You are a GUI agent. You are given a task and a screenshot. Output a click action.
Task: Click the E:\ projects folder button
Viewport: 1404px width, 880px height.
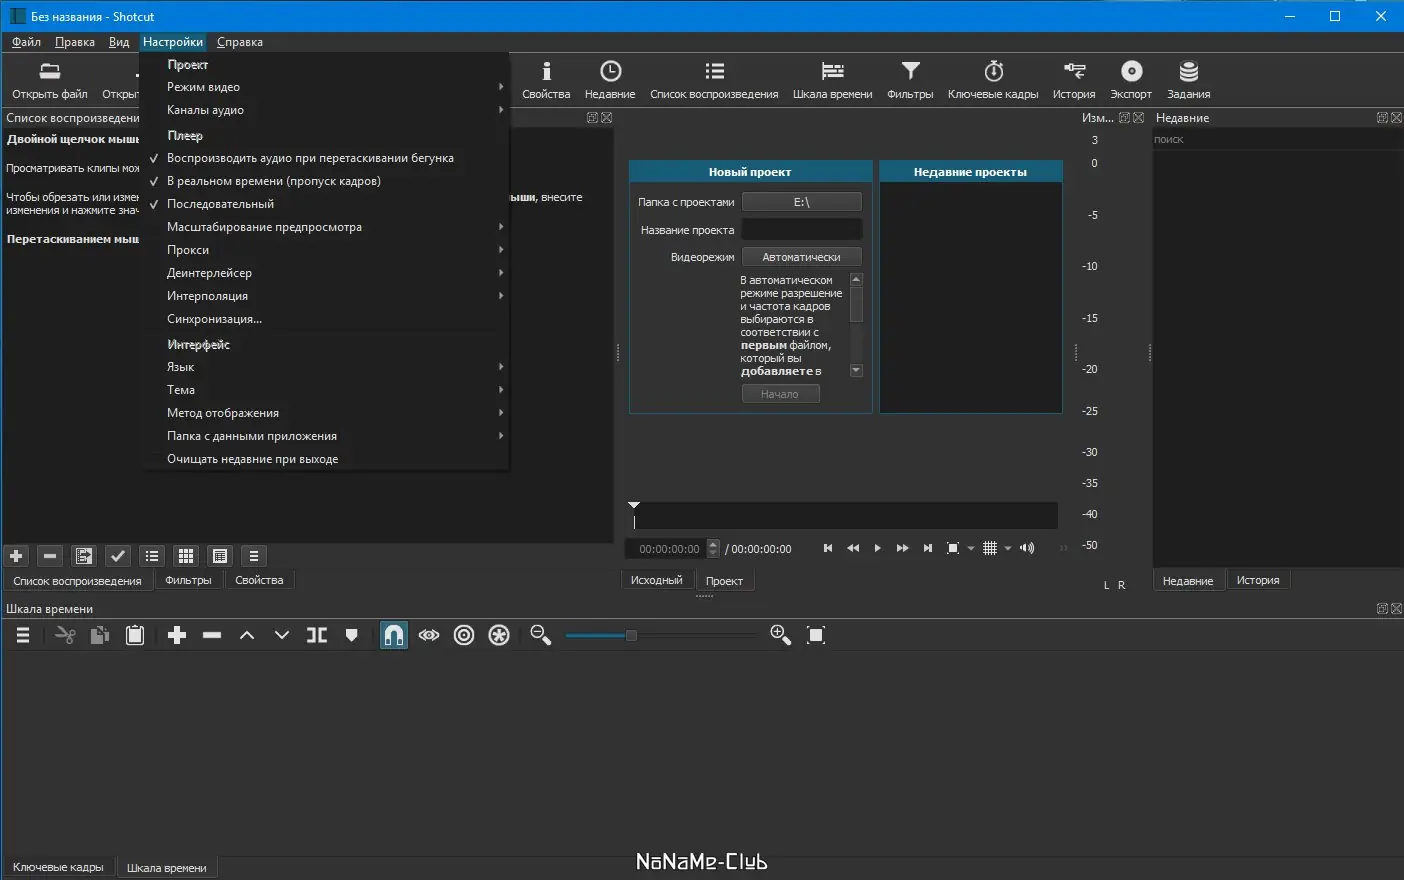(801, 202)
